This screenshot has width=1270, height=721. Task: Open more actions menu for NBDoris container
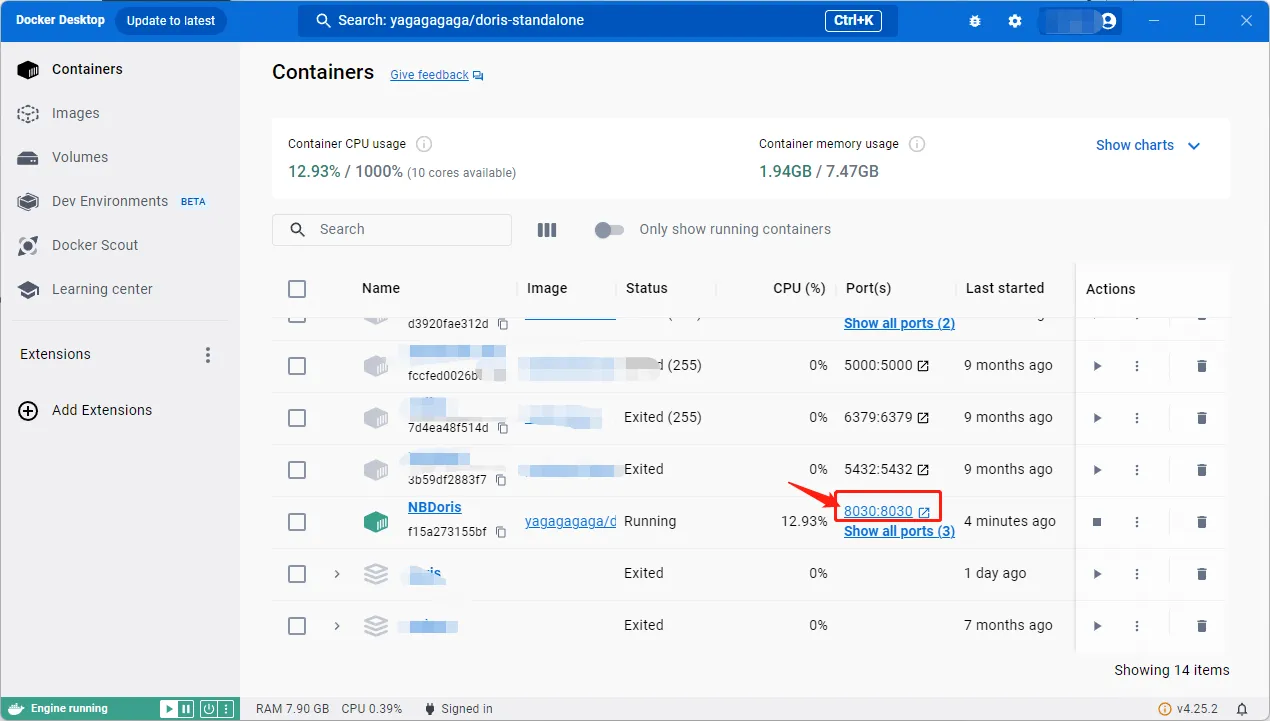1137,522
